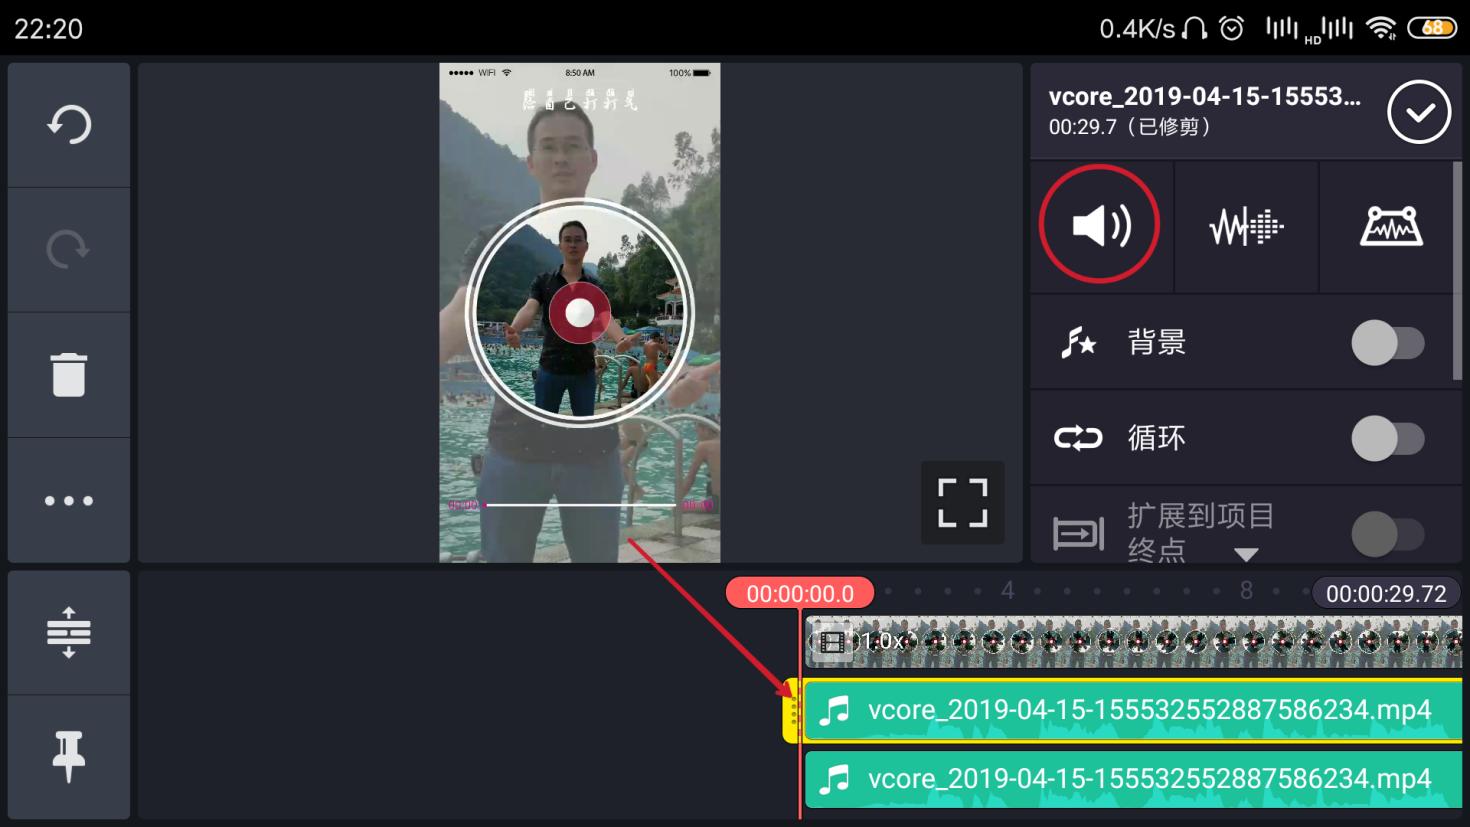Select the highlighted yellow audio clip
The height and width of the screenshot is (827, 1470).
pos(1130,711)
